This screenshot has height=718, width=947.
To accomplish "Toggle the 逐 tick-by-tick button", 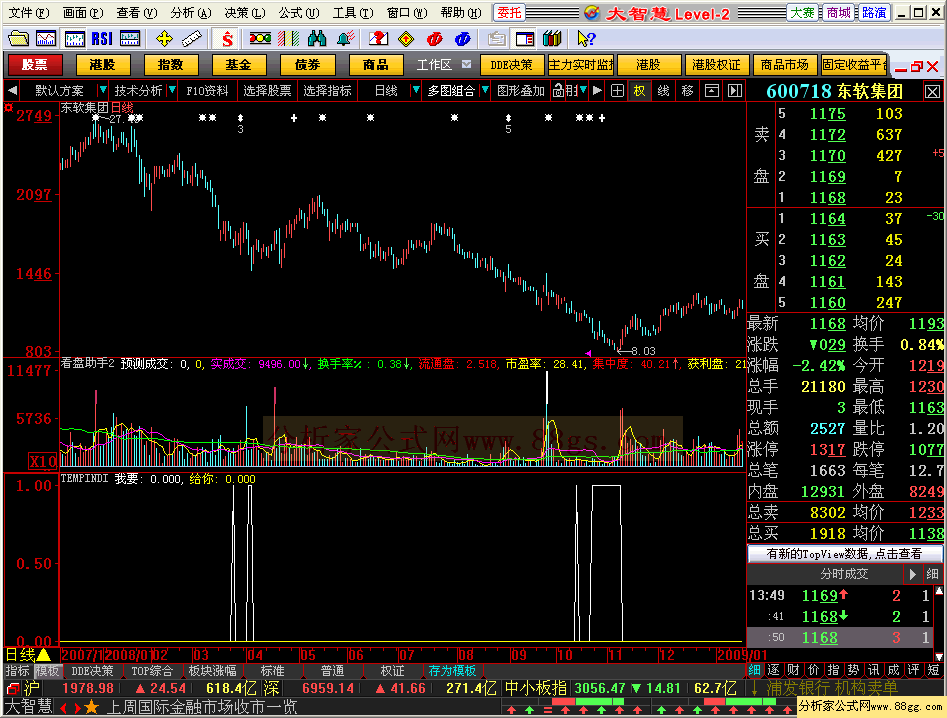I will tap(774, 670).
